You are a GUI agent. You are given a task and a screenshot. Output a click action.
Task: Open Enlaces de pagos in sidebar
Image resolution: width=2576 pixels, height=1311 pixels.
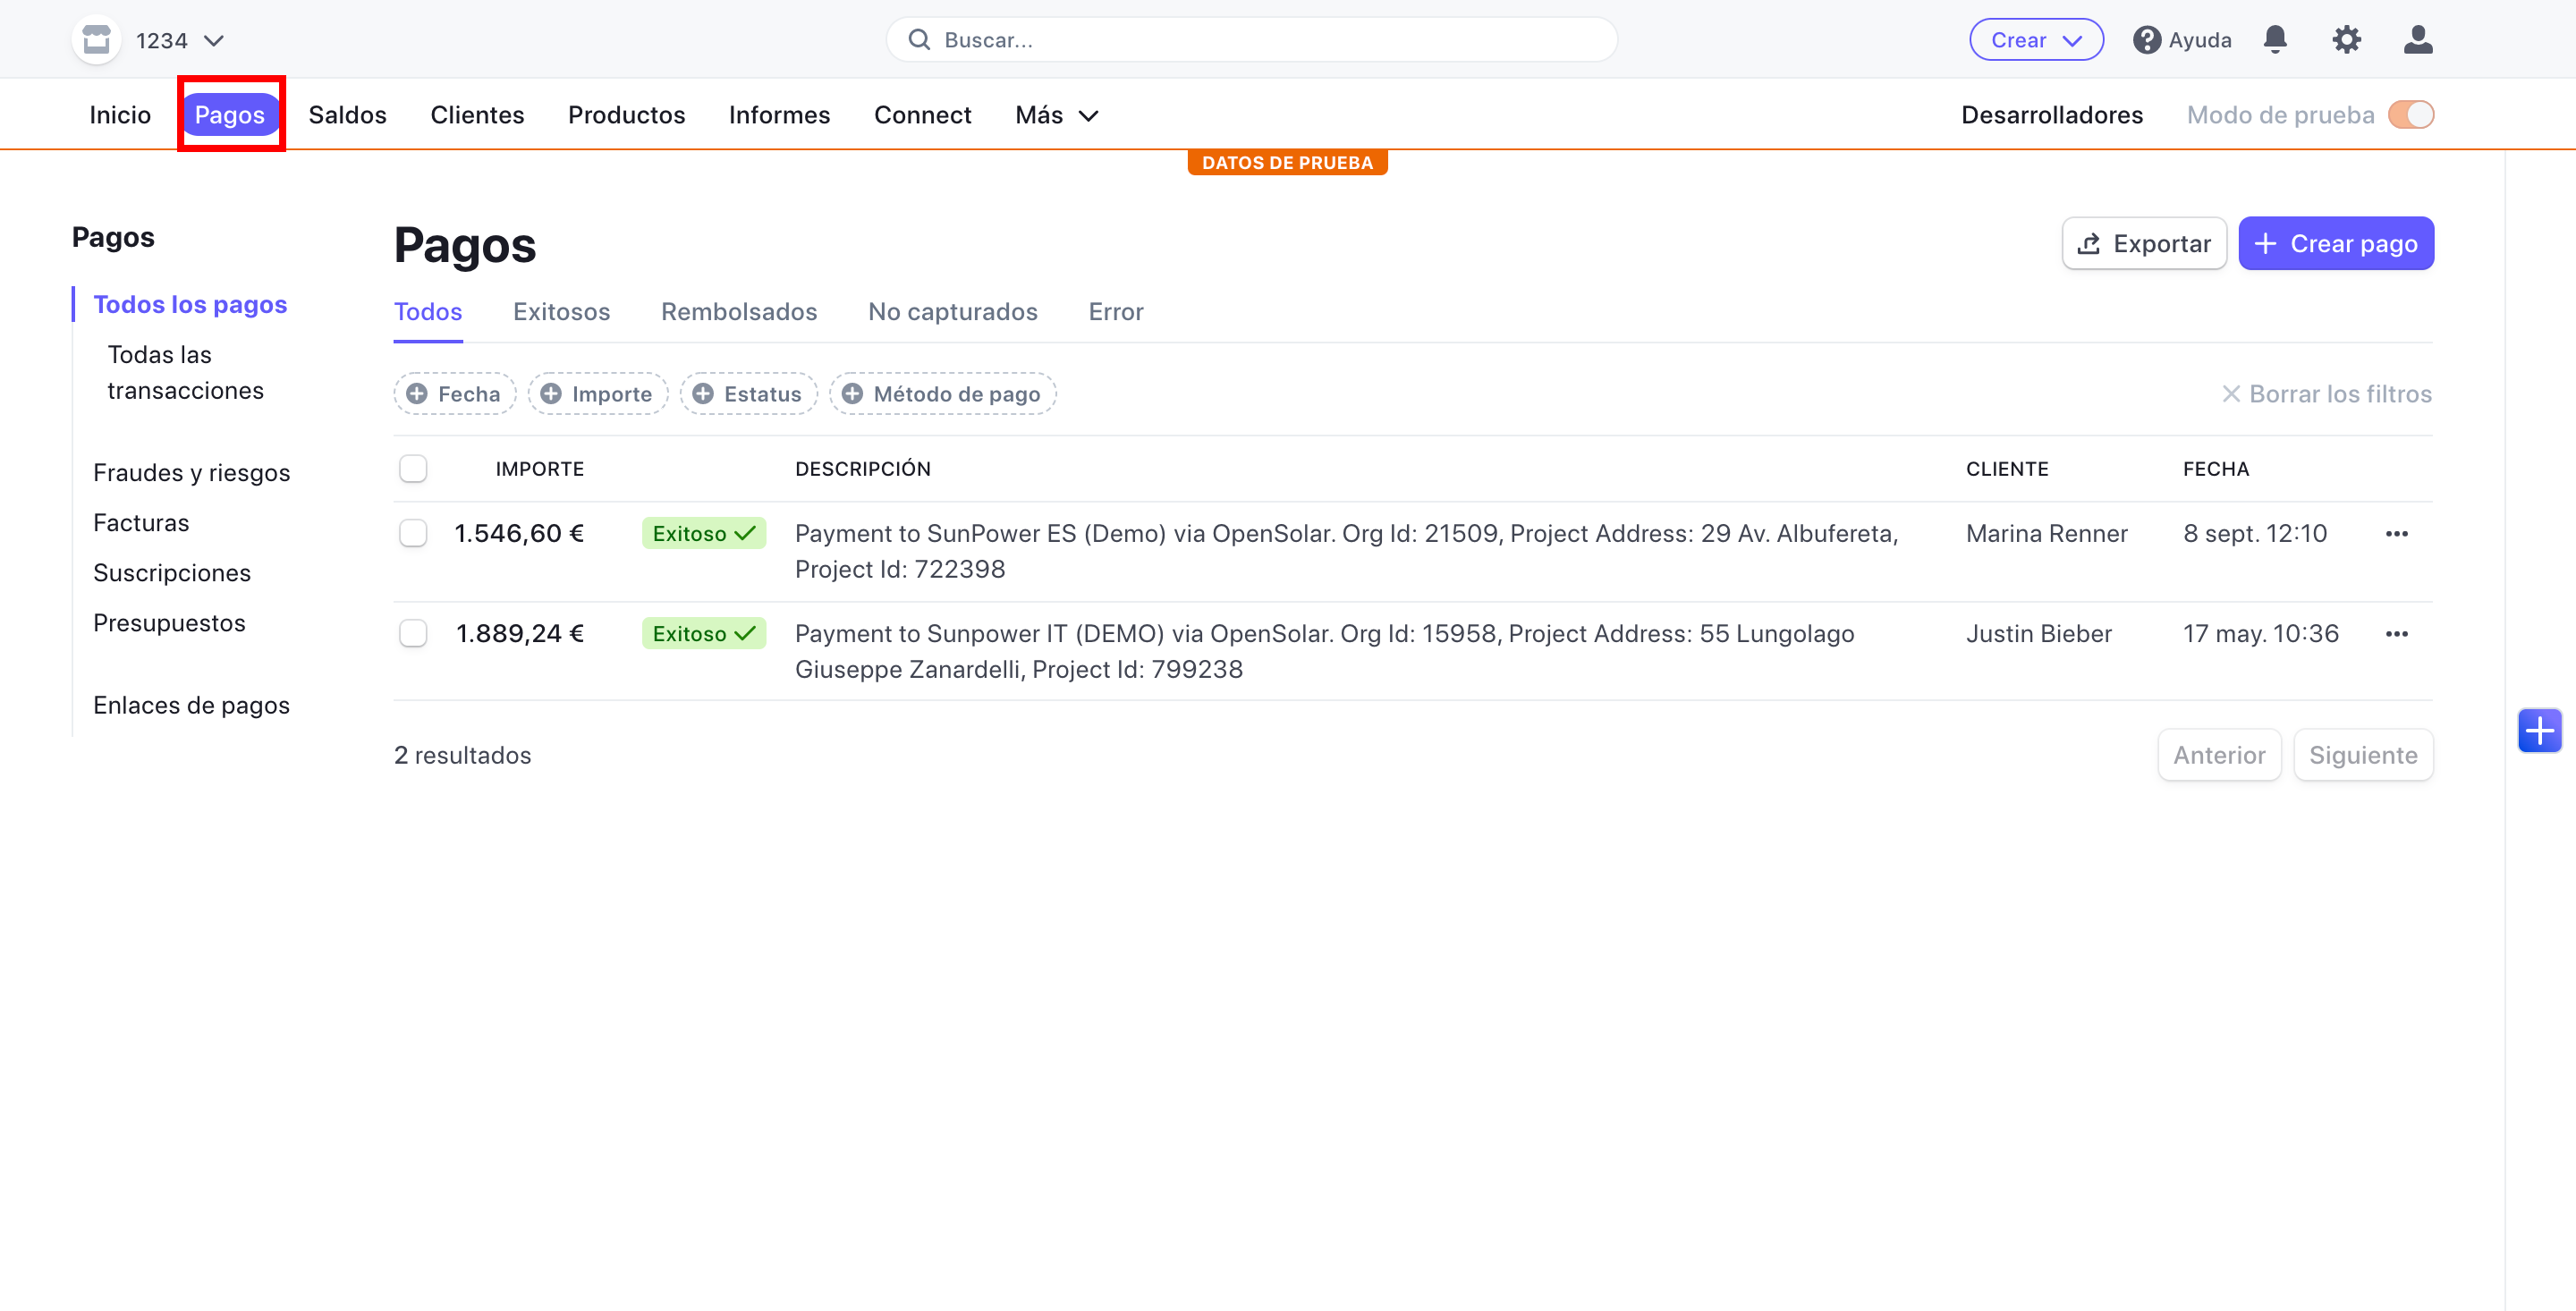(191, 705)
